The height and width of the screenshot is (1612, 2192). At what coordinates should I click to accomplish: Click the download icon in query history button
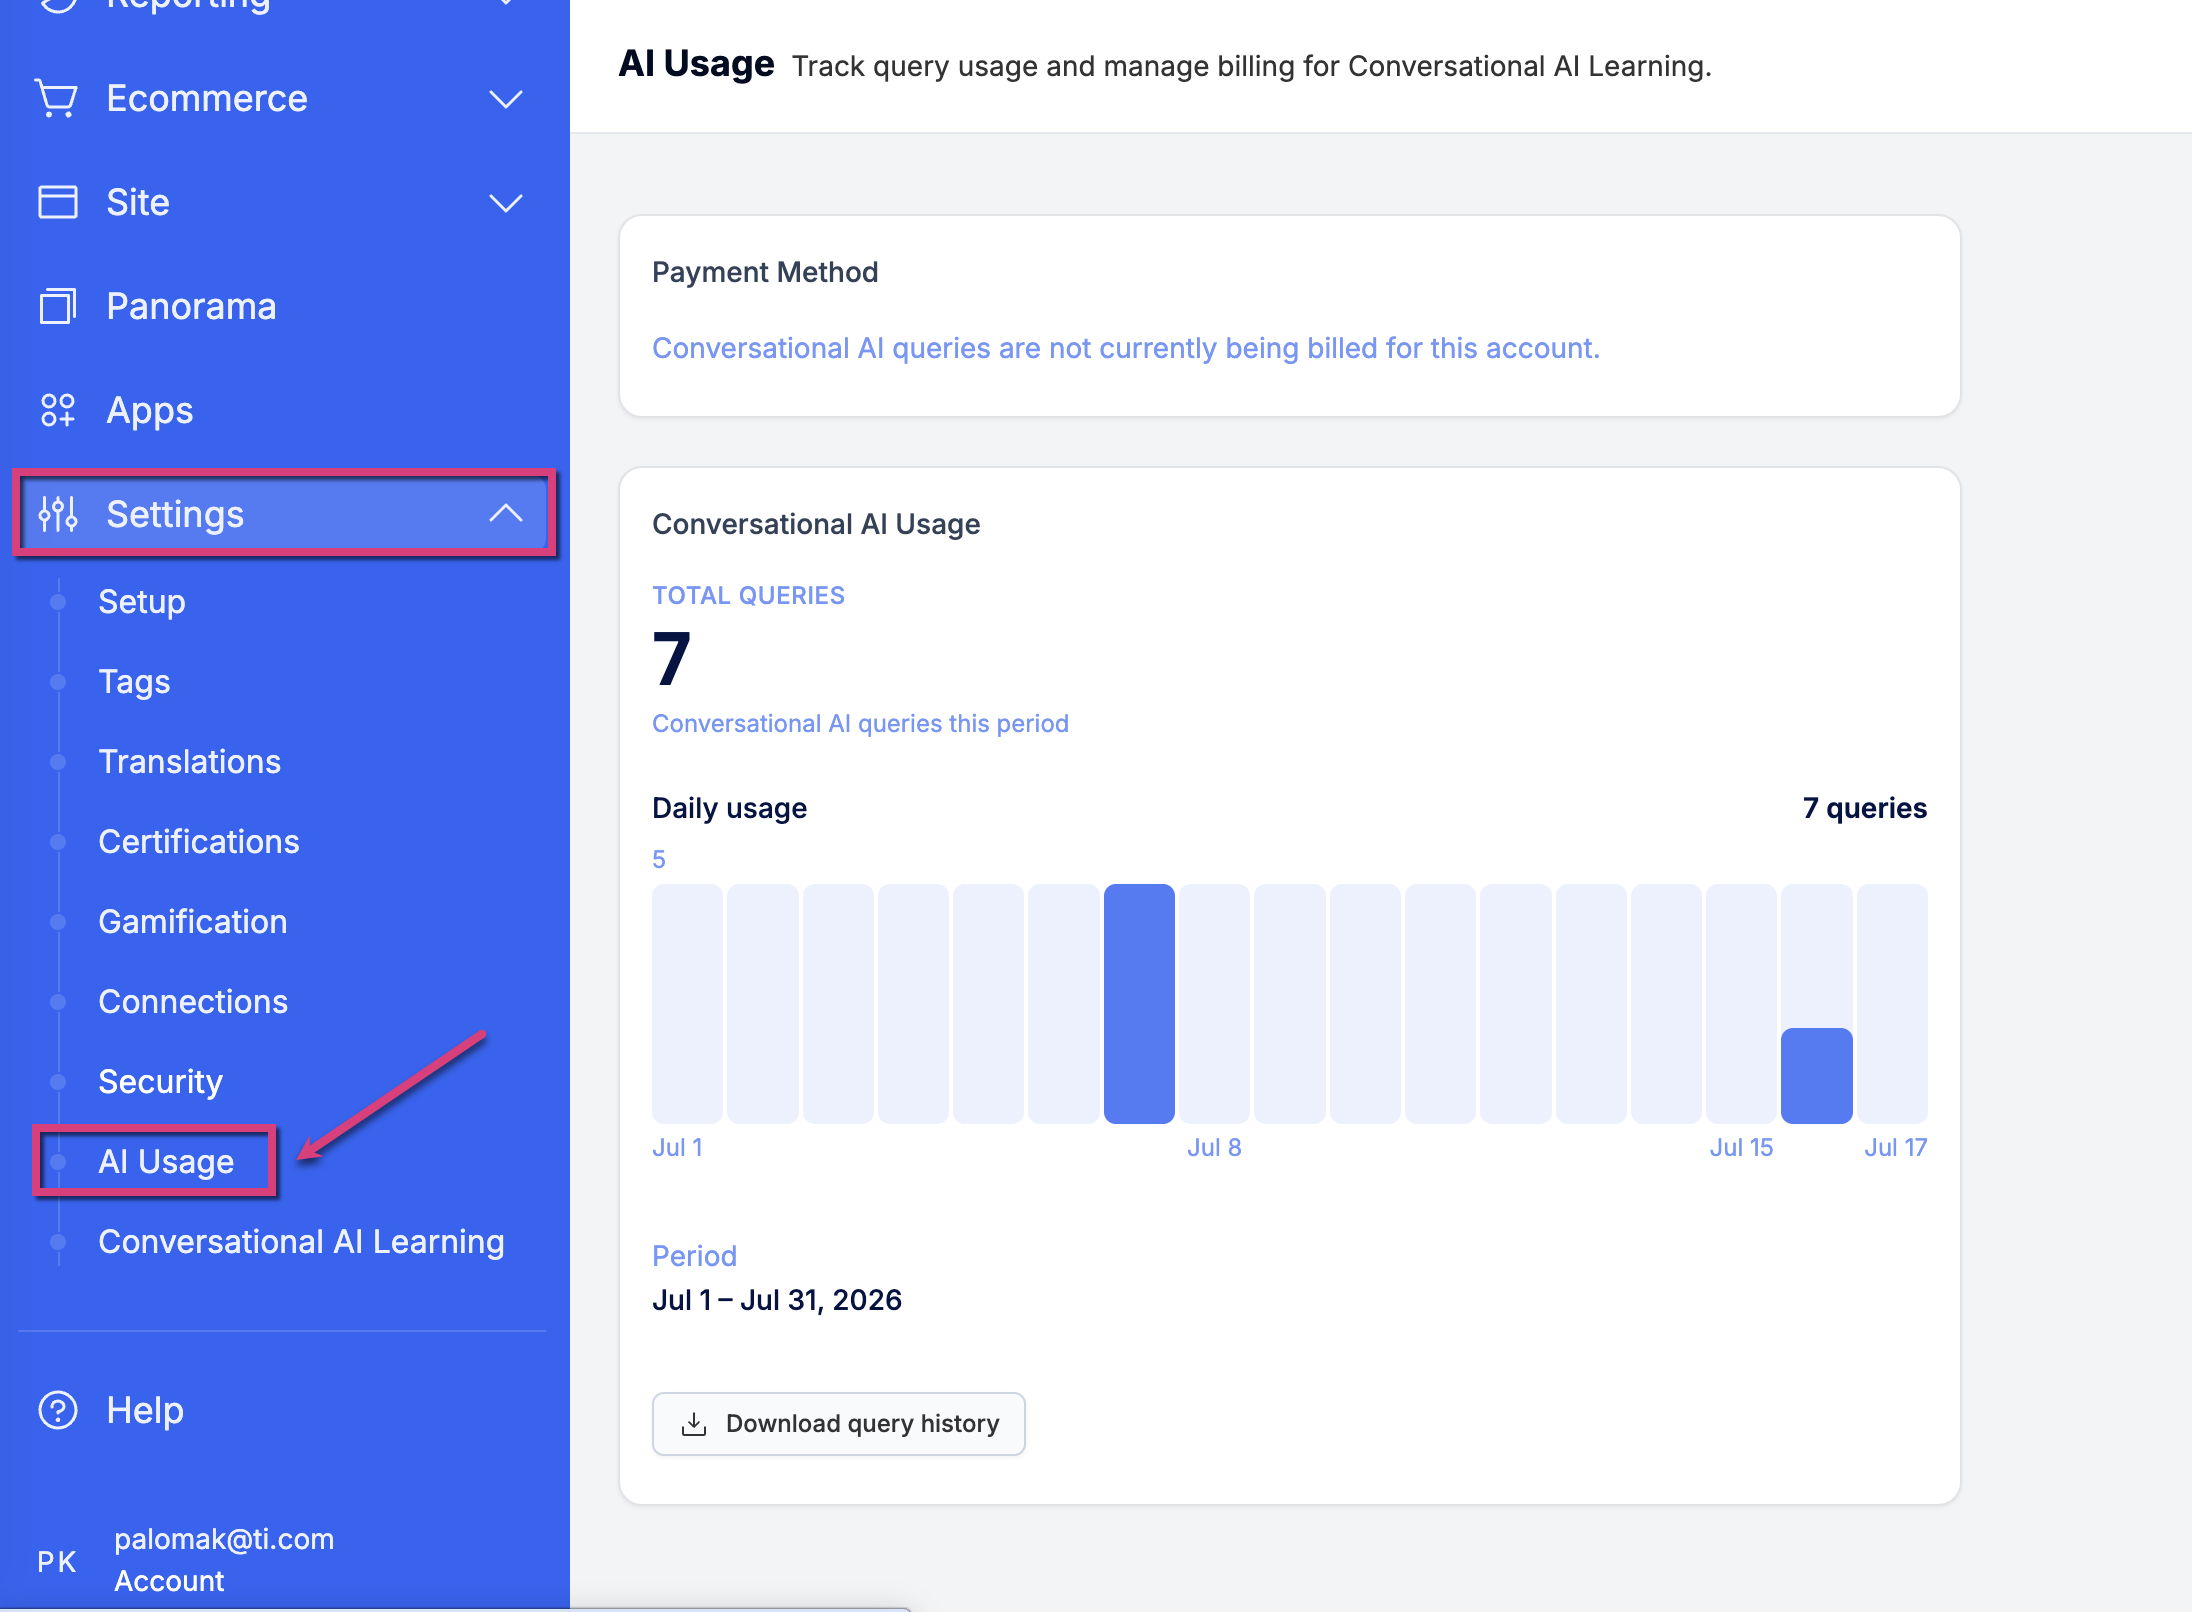click(x=694, y=1424)
